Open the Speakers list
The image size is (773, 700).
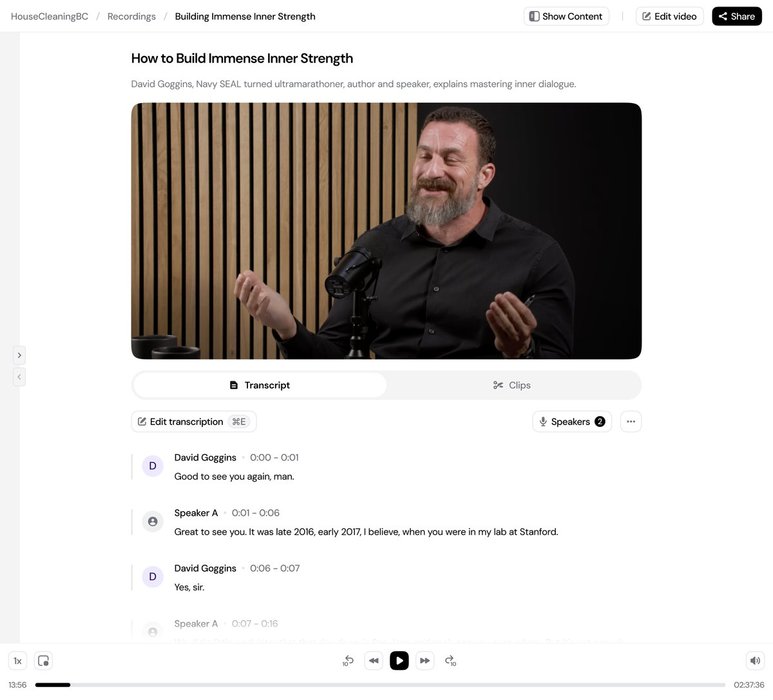coord(572,421)
